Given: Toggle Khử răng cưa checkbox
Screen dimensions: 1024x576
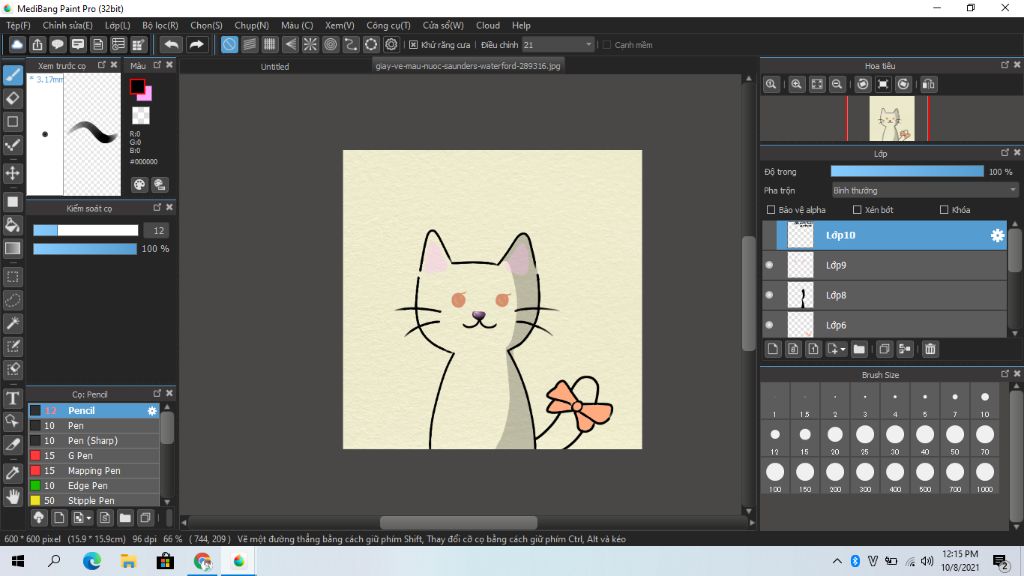Looking at the screenshot, I should [x=413, y=45].
